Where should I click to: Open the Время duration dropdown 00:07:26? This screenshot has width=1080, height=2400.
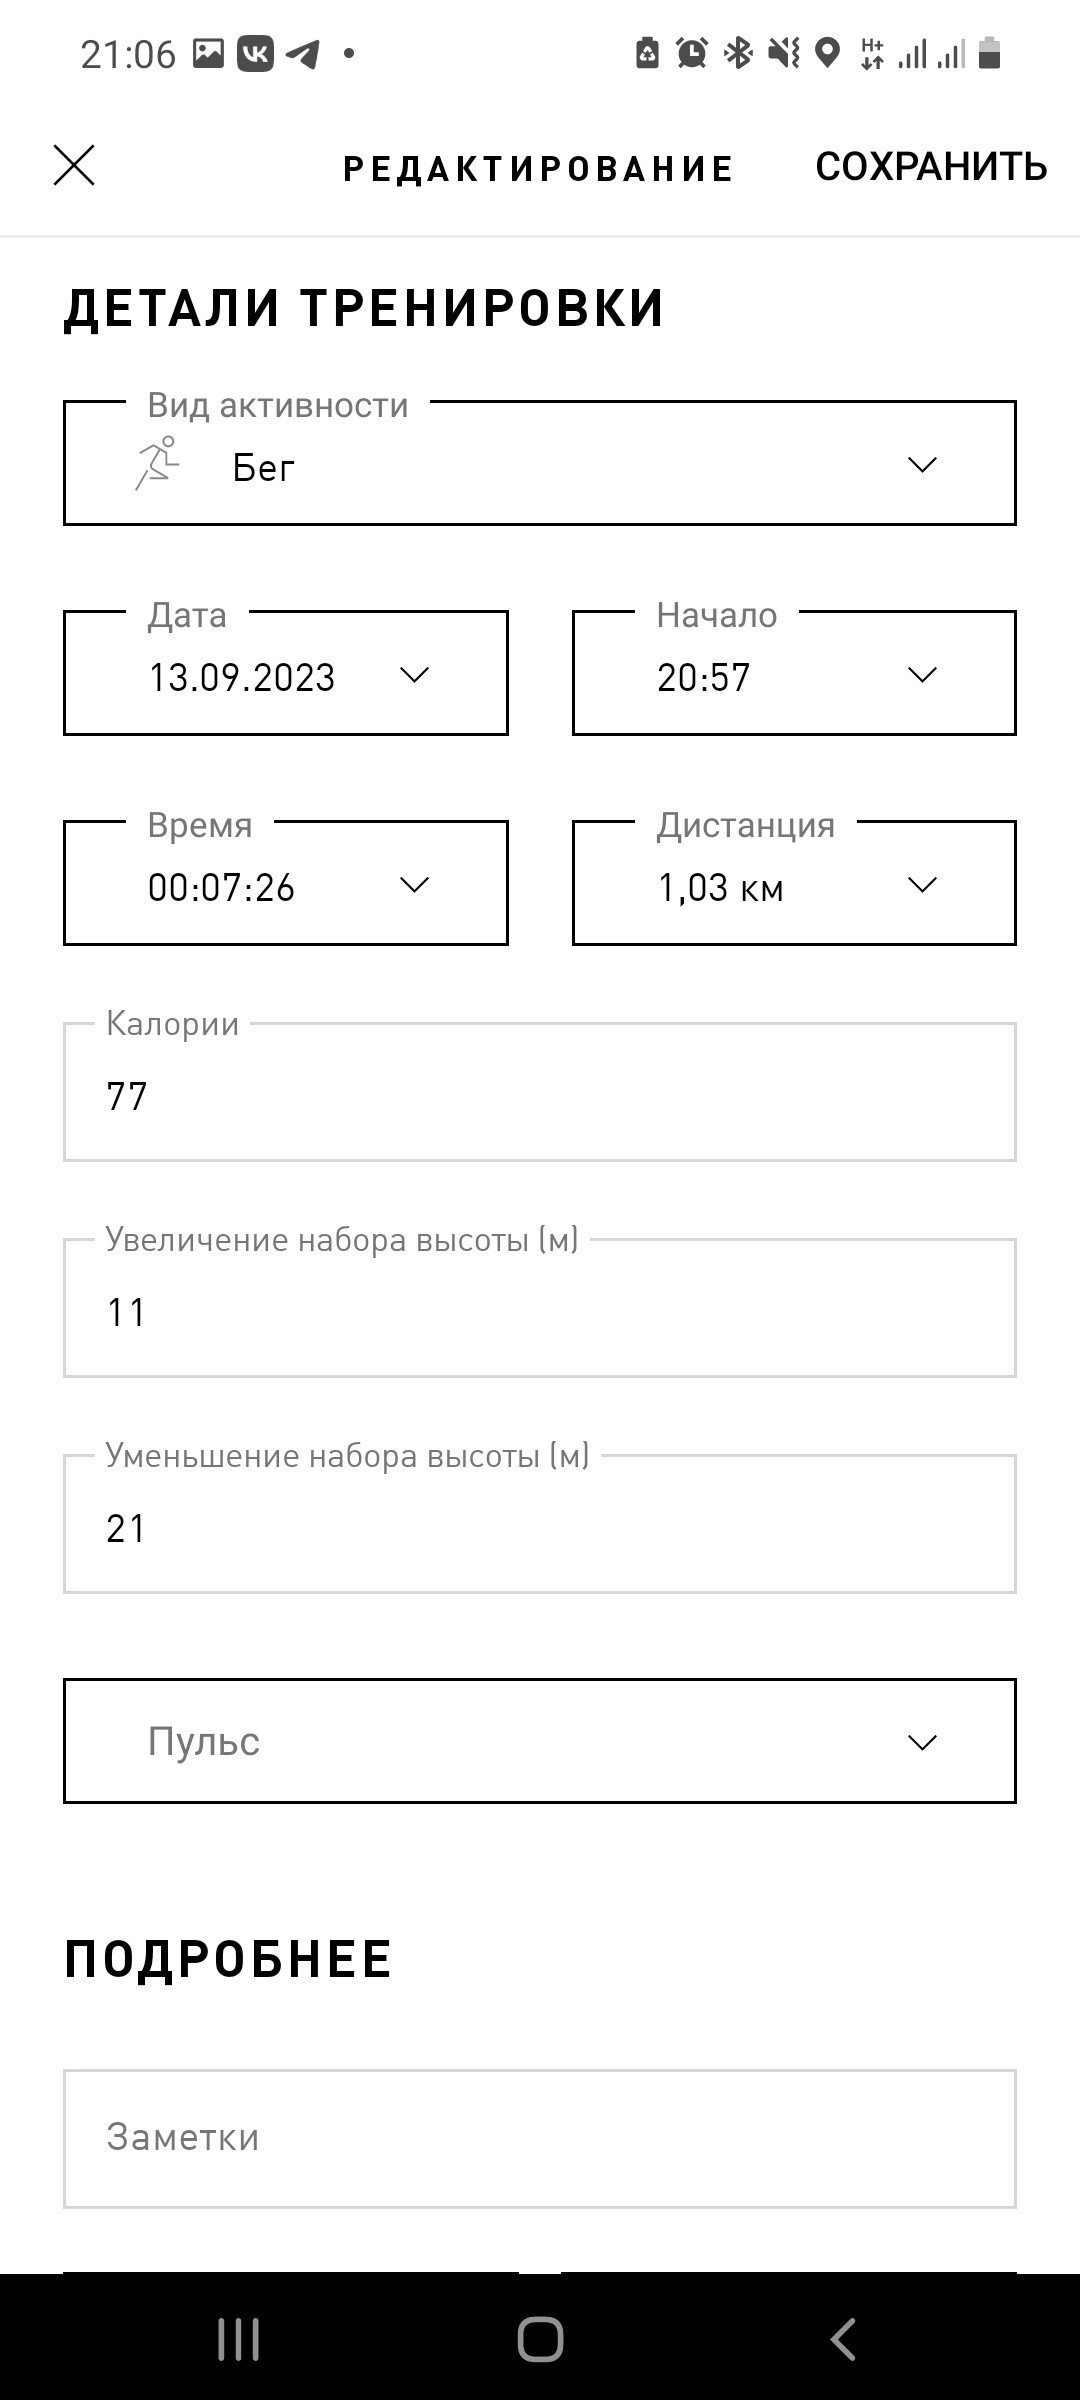[286, 883]
